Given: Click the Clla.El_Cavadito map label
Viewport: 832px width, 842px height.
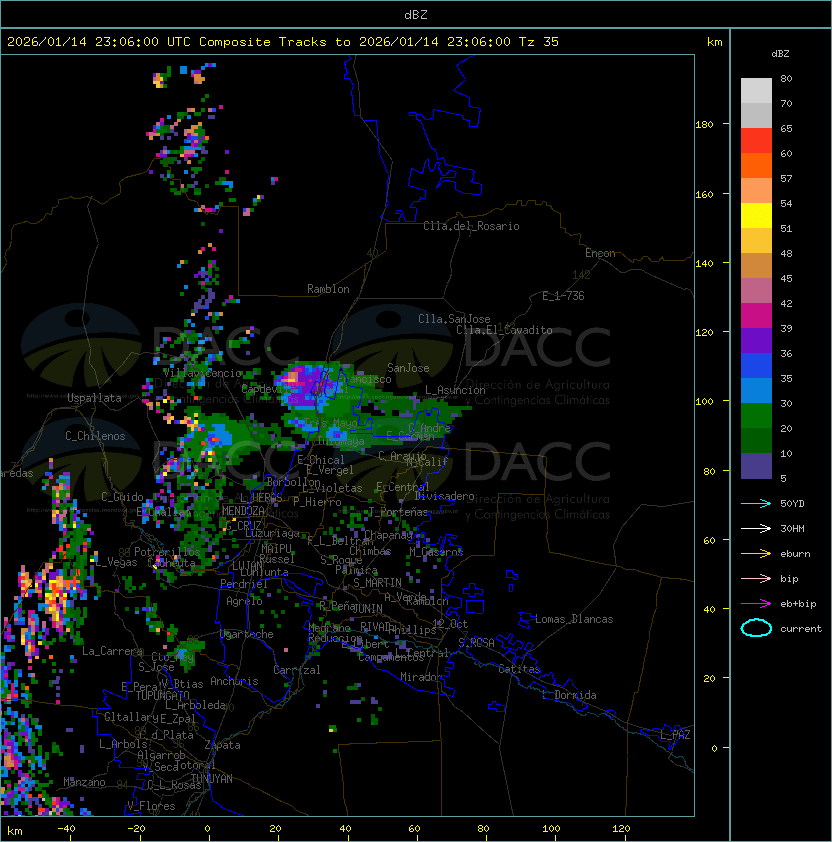Looking at the screenshot, I should (504, 330).
